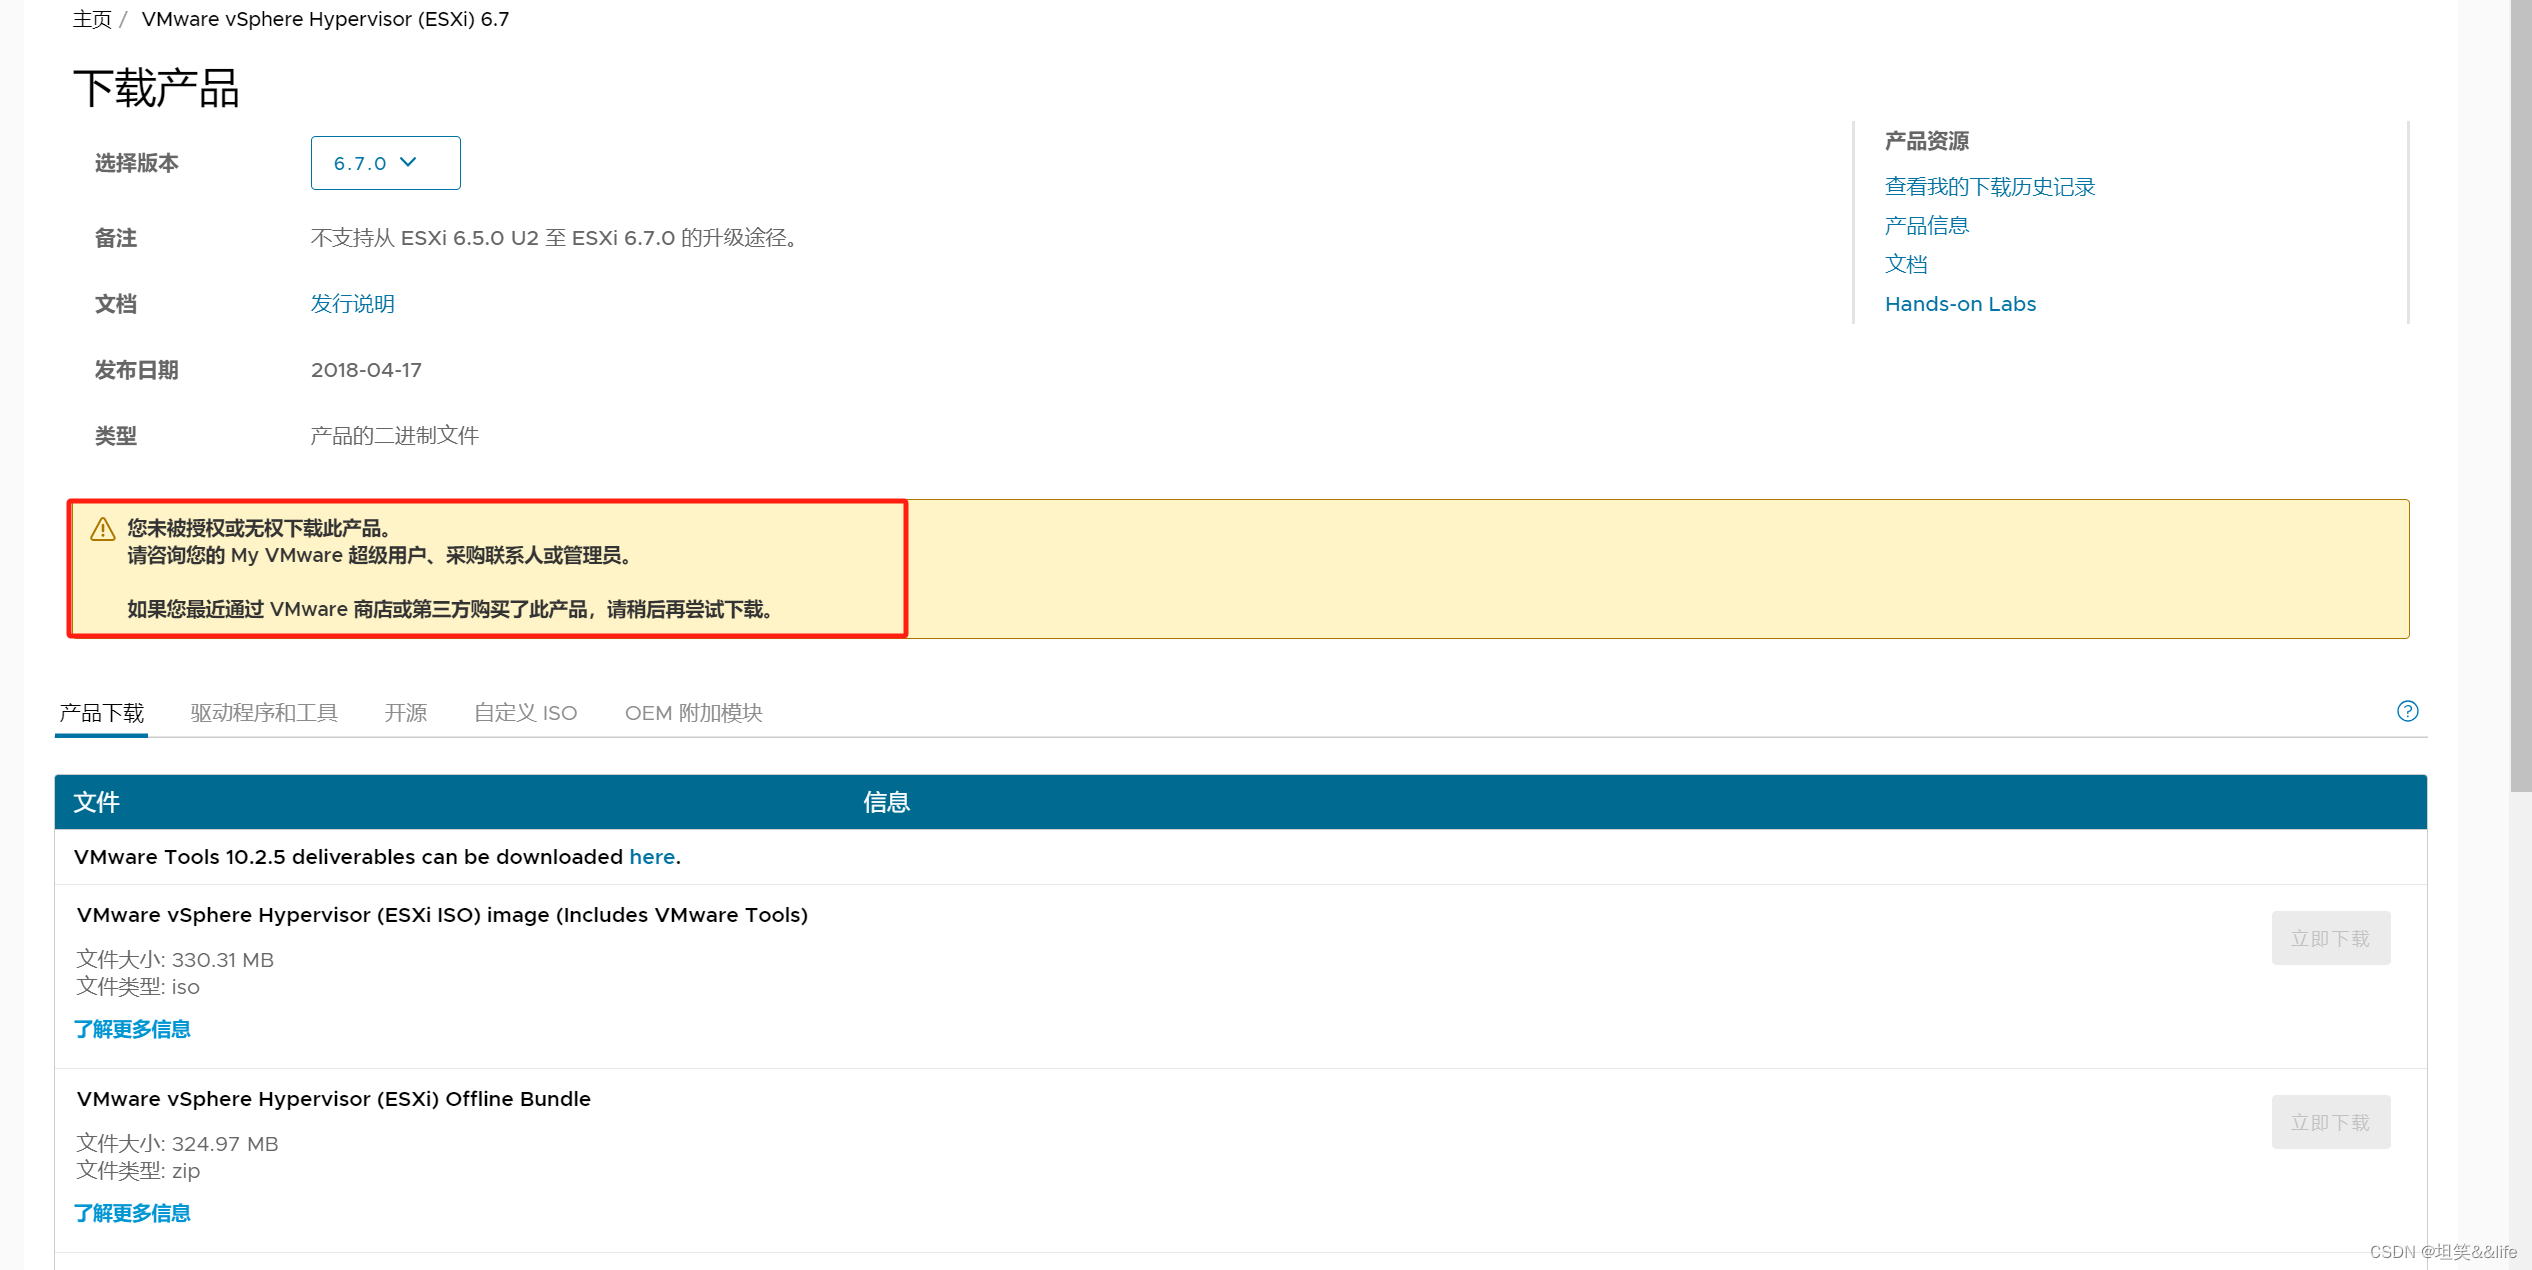The height and width of the screenshot is (1270, 2532).
Task: Click the 文件类型: iso text
Action: (138, 987)
